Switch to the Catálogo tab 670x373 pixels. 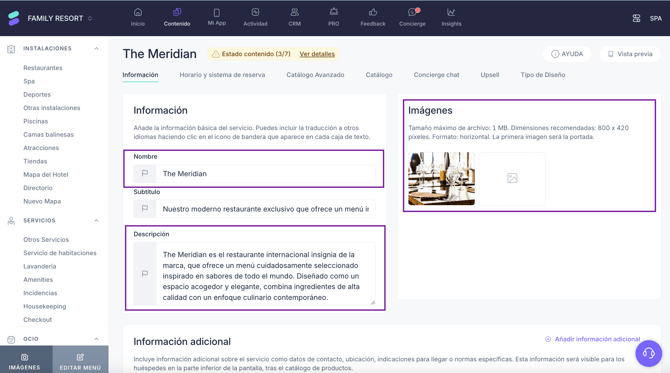pos(379,75)
